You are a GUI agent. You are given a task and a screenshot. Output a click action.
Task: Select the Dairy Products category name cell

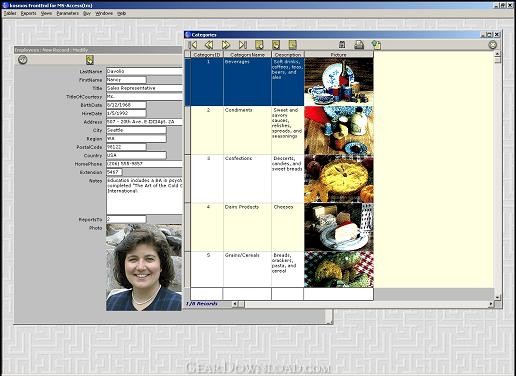(x=247, y=227)
